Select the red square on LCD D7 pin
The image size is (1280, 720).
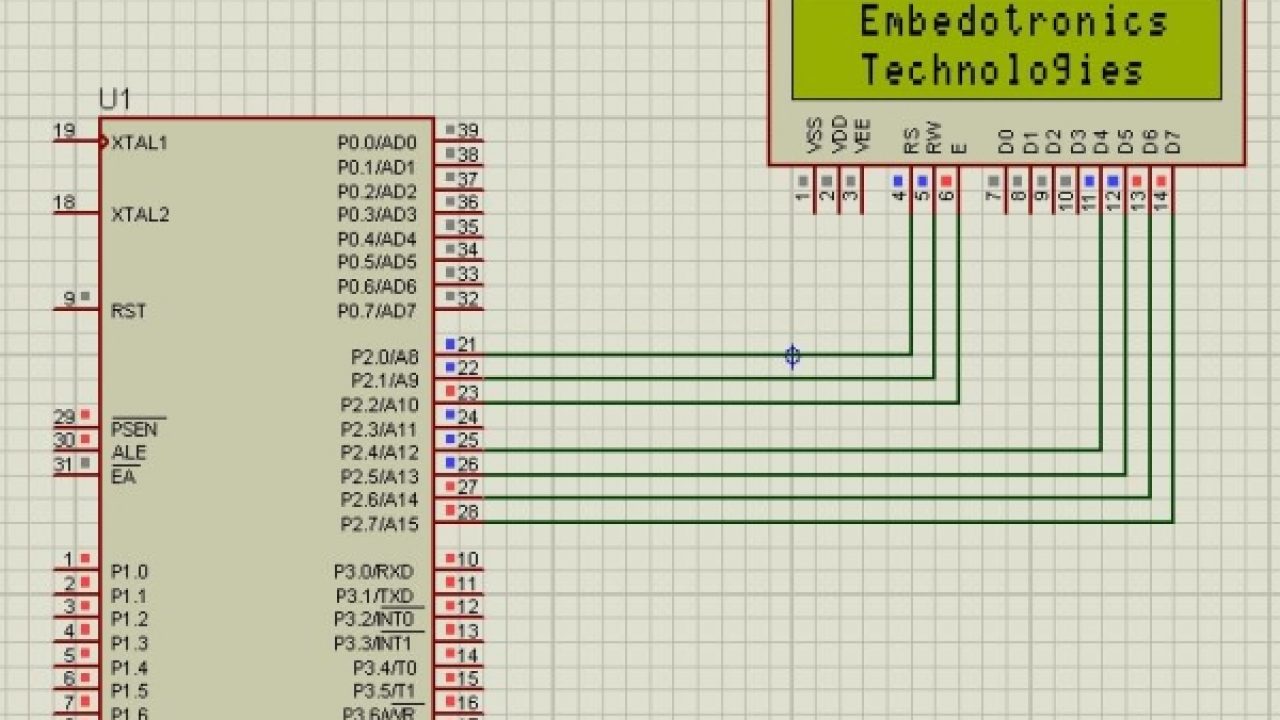tap(1162, 181)
